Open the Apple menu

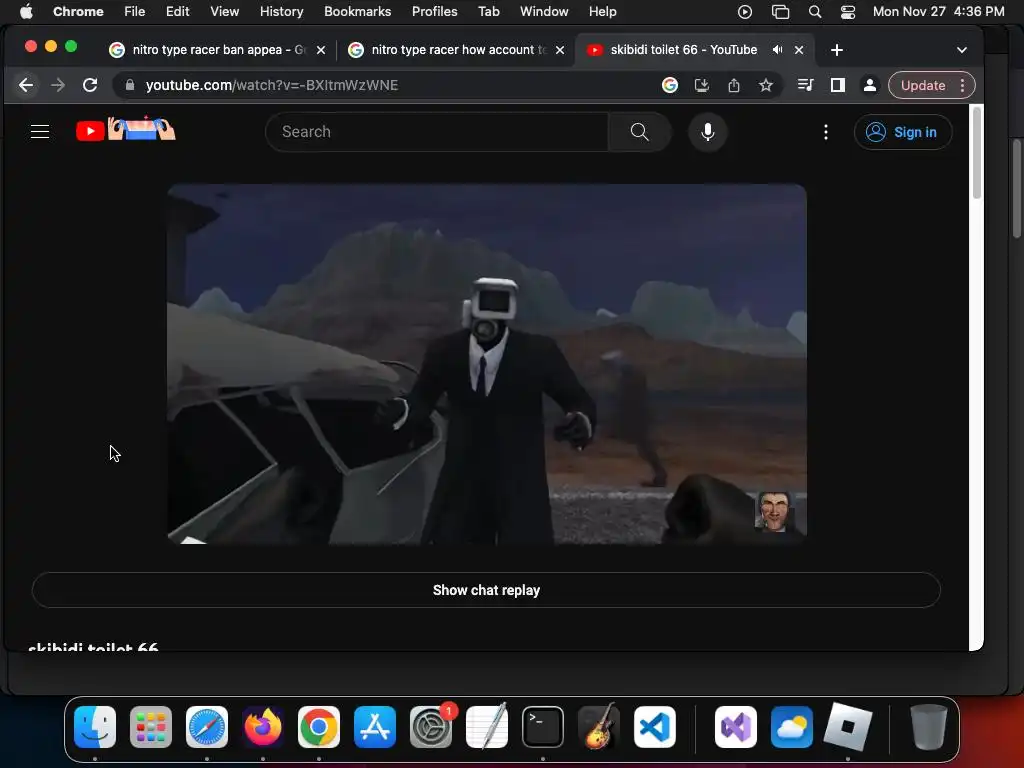(x=26, y=11)
